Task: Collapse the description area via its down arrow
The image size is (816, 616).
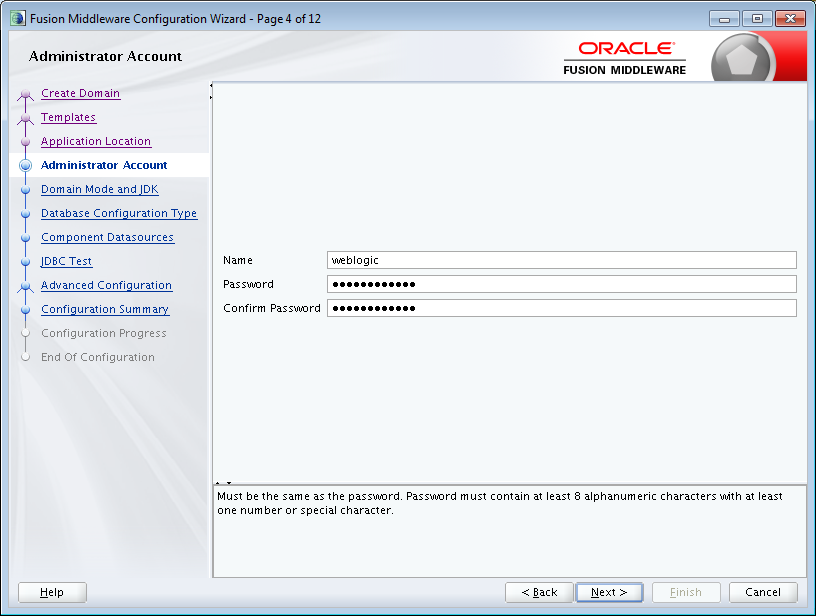Action: coord(229,483)
